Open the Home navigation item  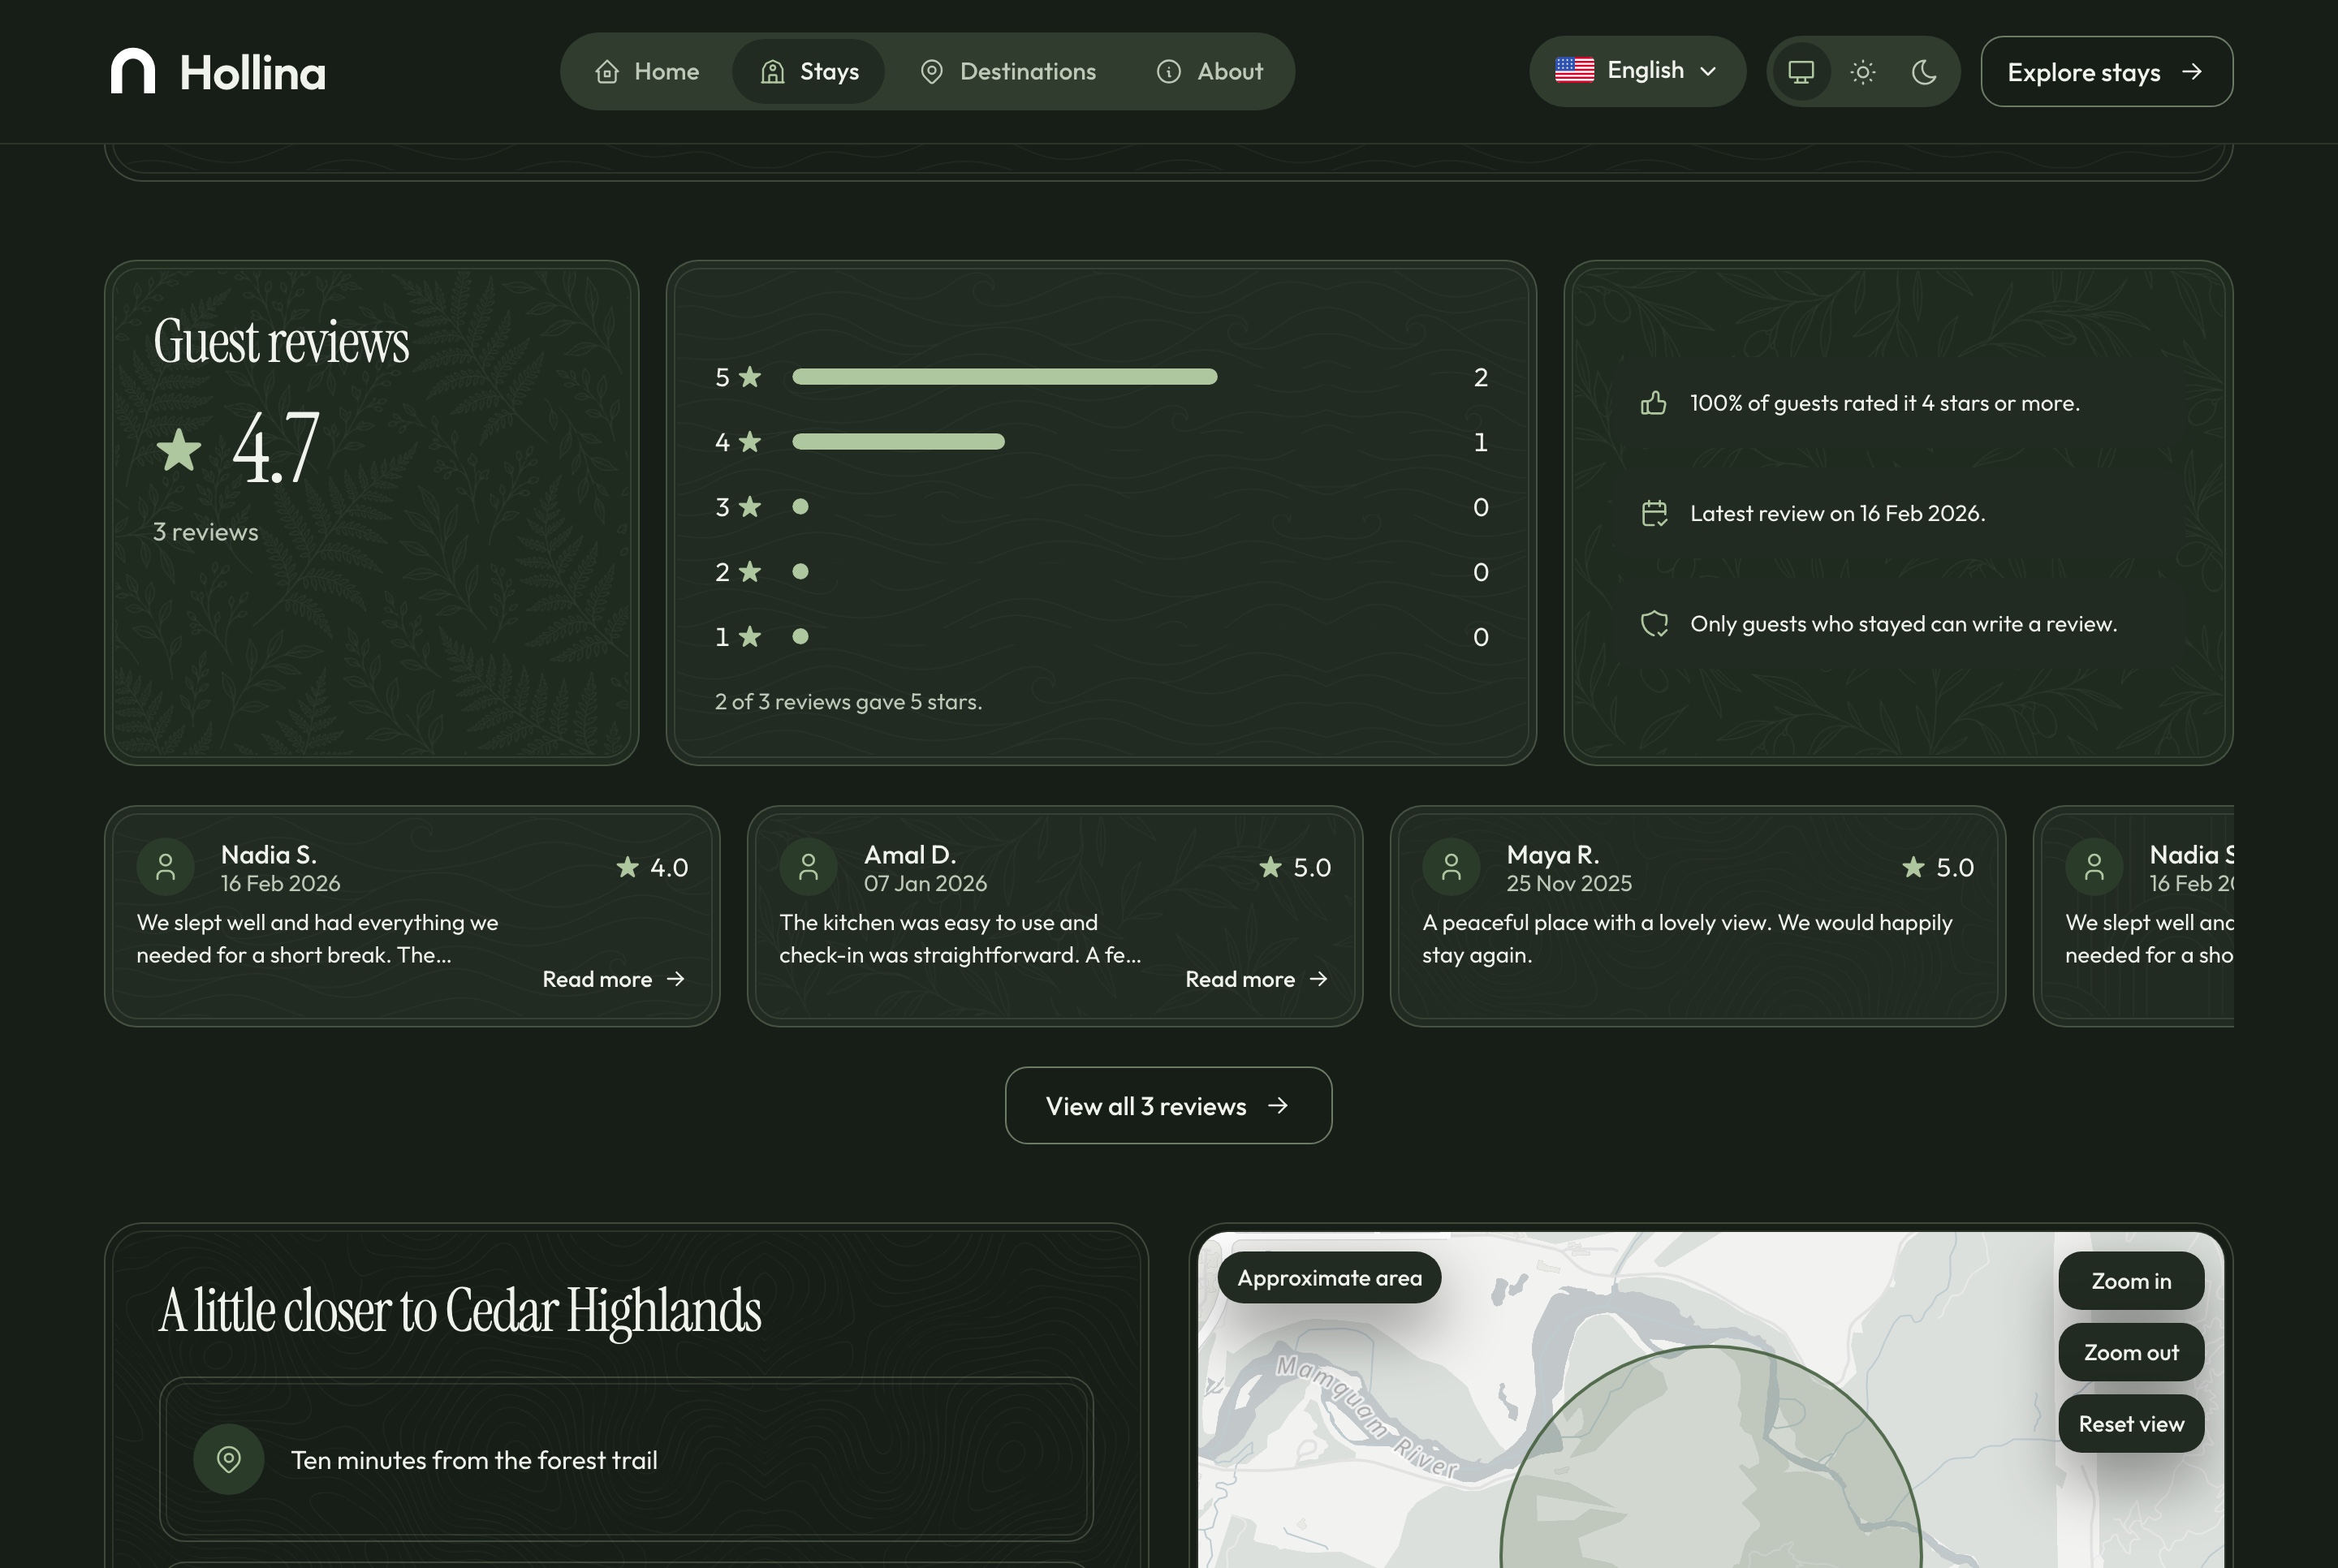point(647,72)
